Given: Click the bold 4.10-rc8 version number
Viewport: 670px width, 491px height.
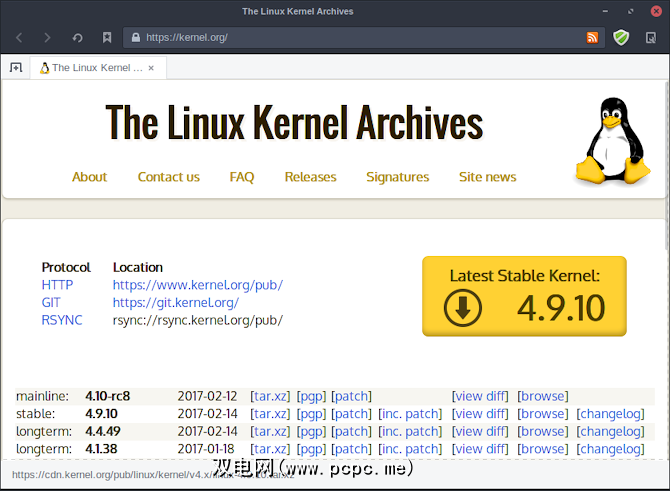Looking at the screenshot, I should (x=108, y=396).
